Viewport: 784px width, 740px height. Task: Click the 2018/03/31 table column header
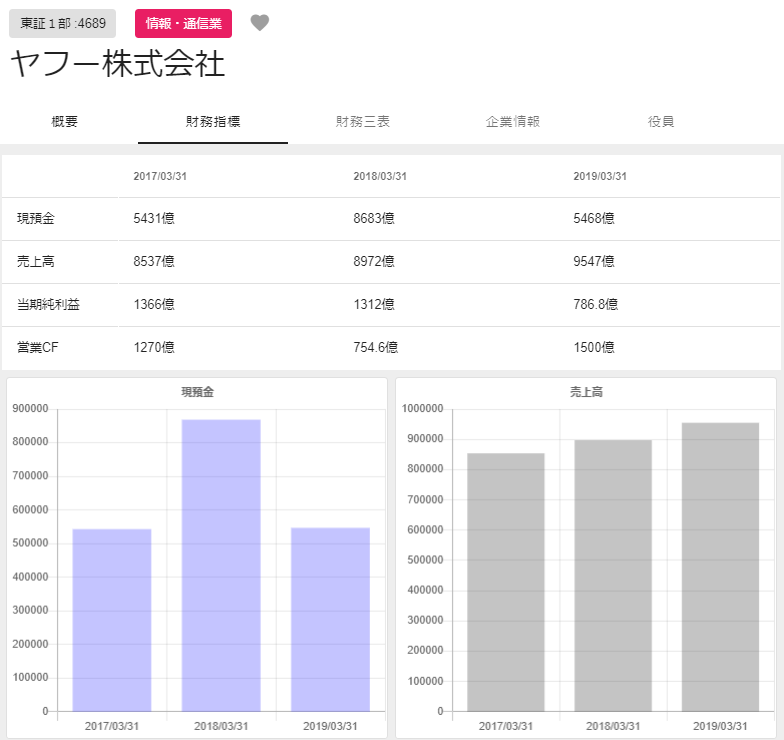[380, 176]
